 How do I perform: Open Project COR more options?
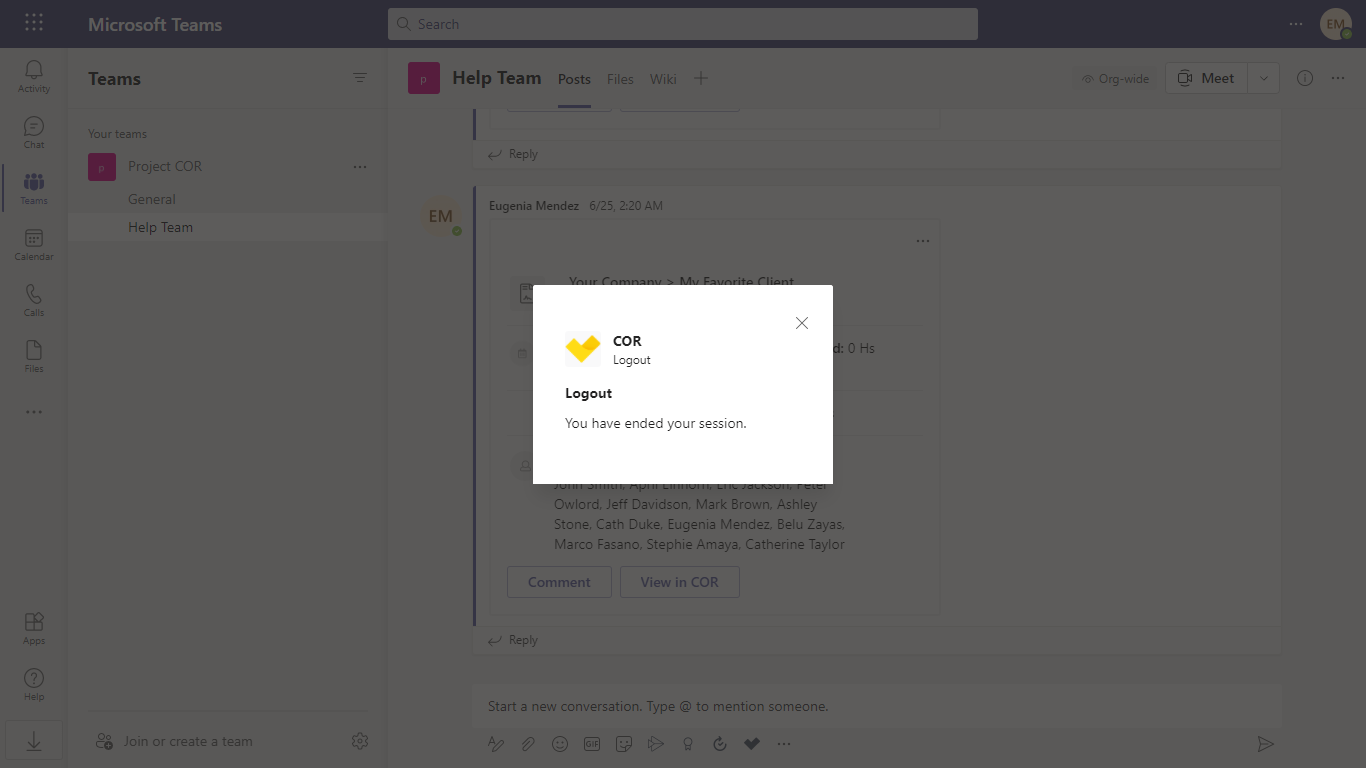click(x=360, y=167)
